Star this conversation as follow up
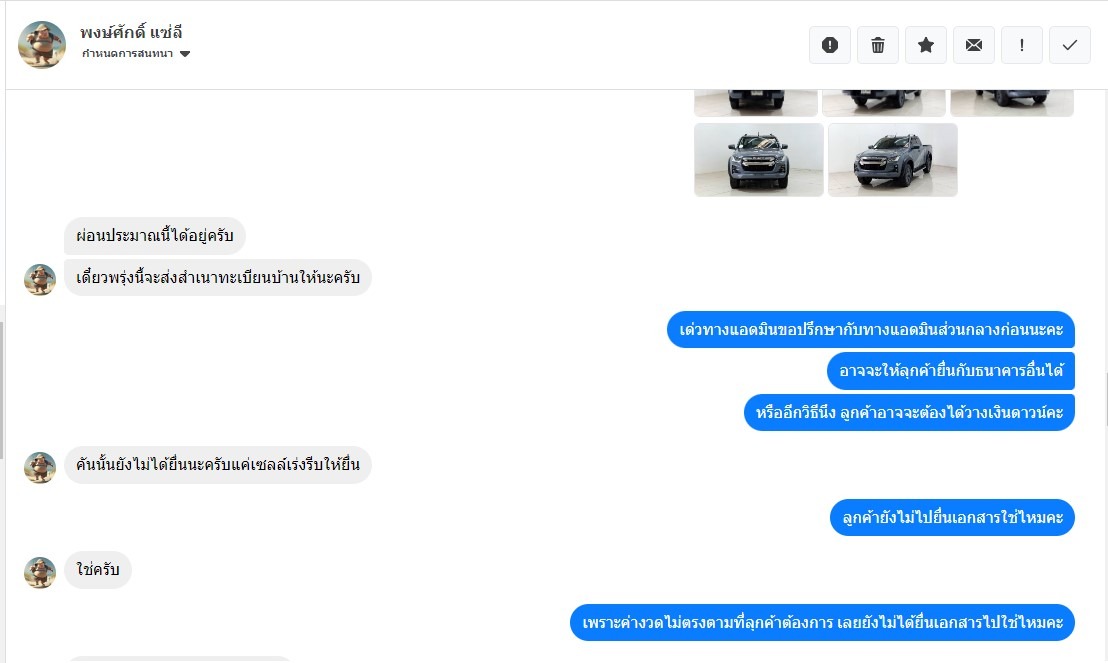This screenshot has height=663, width=1108. [926, 45]
